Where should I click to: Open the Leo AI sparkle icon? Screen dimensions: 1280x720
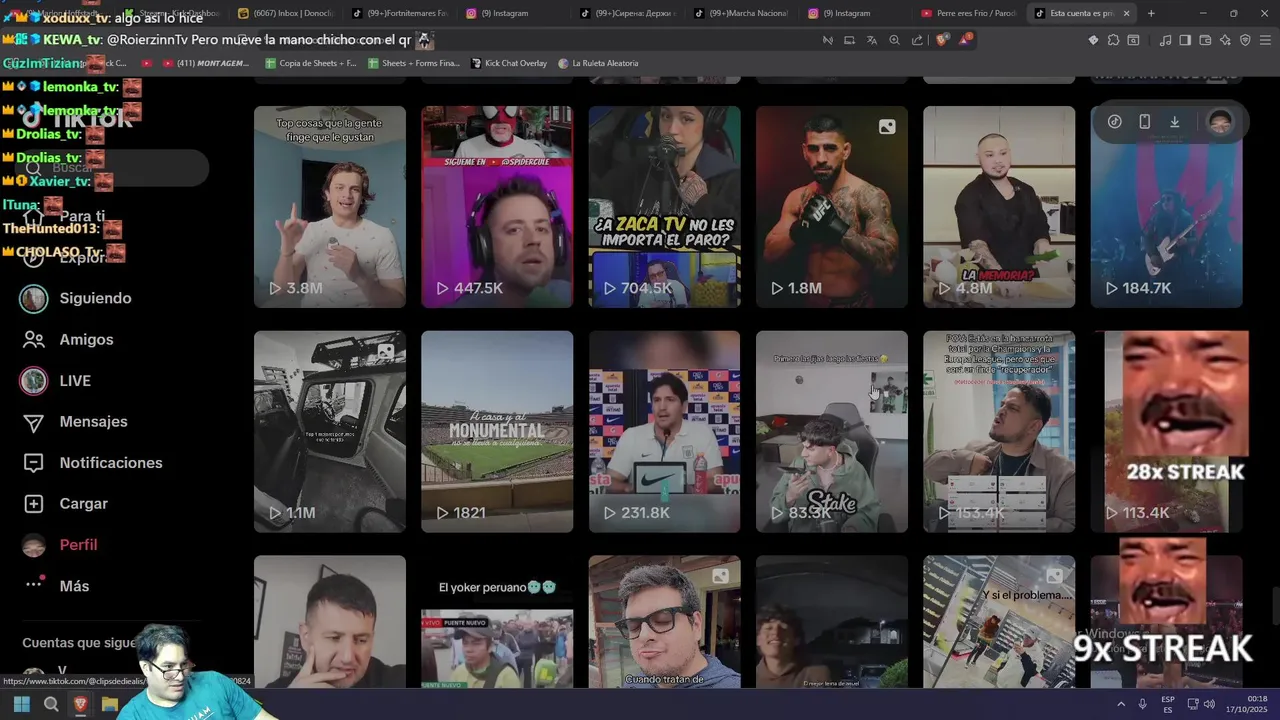click(x=1225, y=40)
